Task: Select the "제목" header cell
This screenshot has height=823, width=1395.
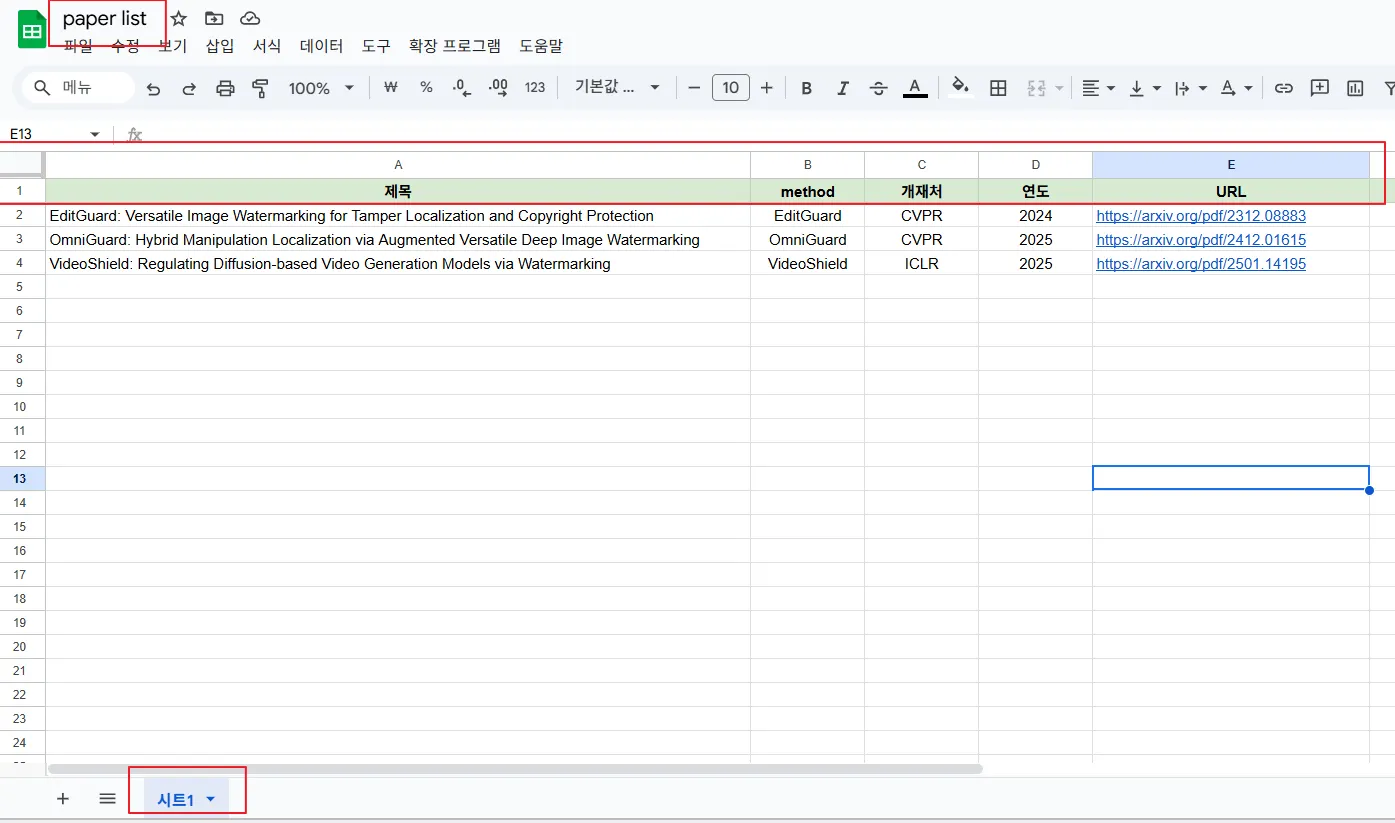Action: (398, 191)
